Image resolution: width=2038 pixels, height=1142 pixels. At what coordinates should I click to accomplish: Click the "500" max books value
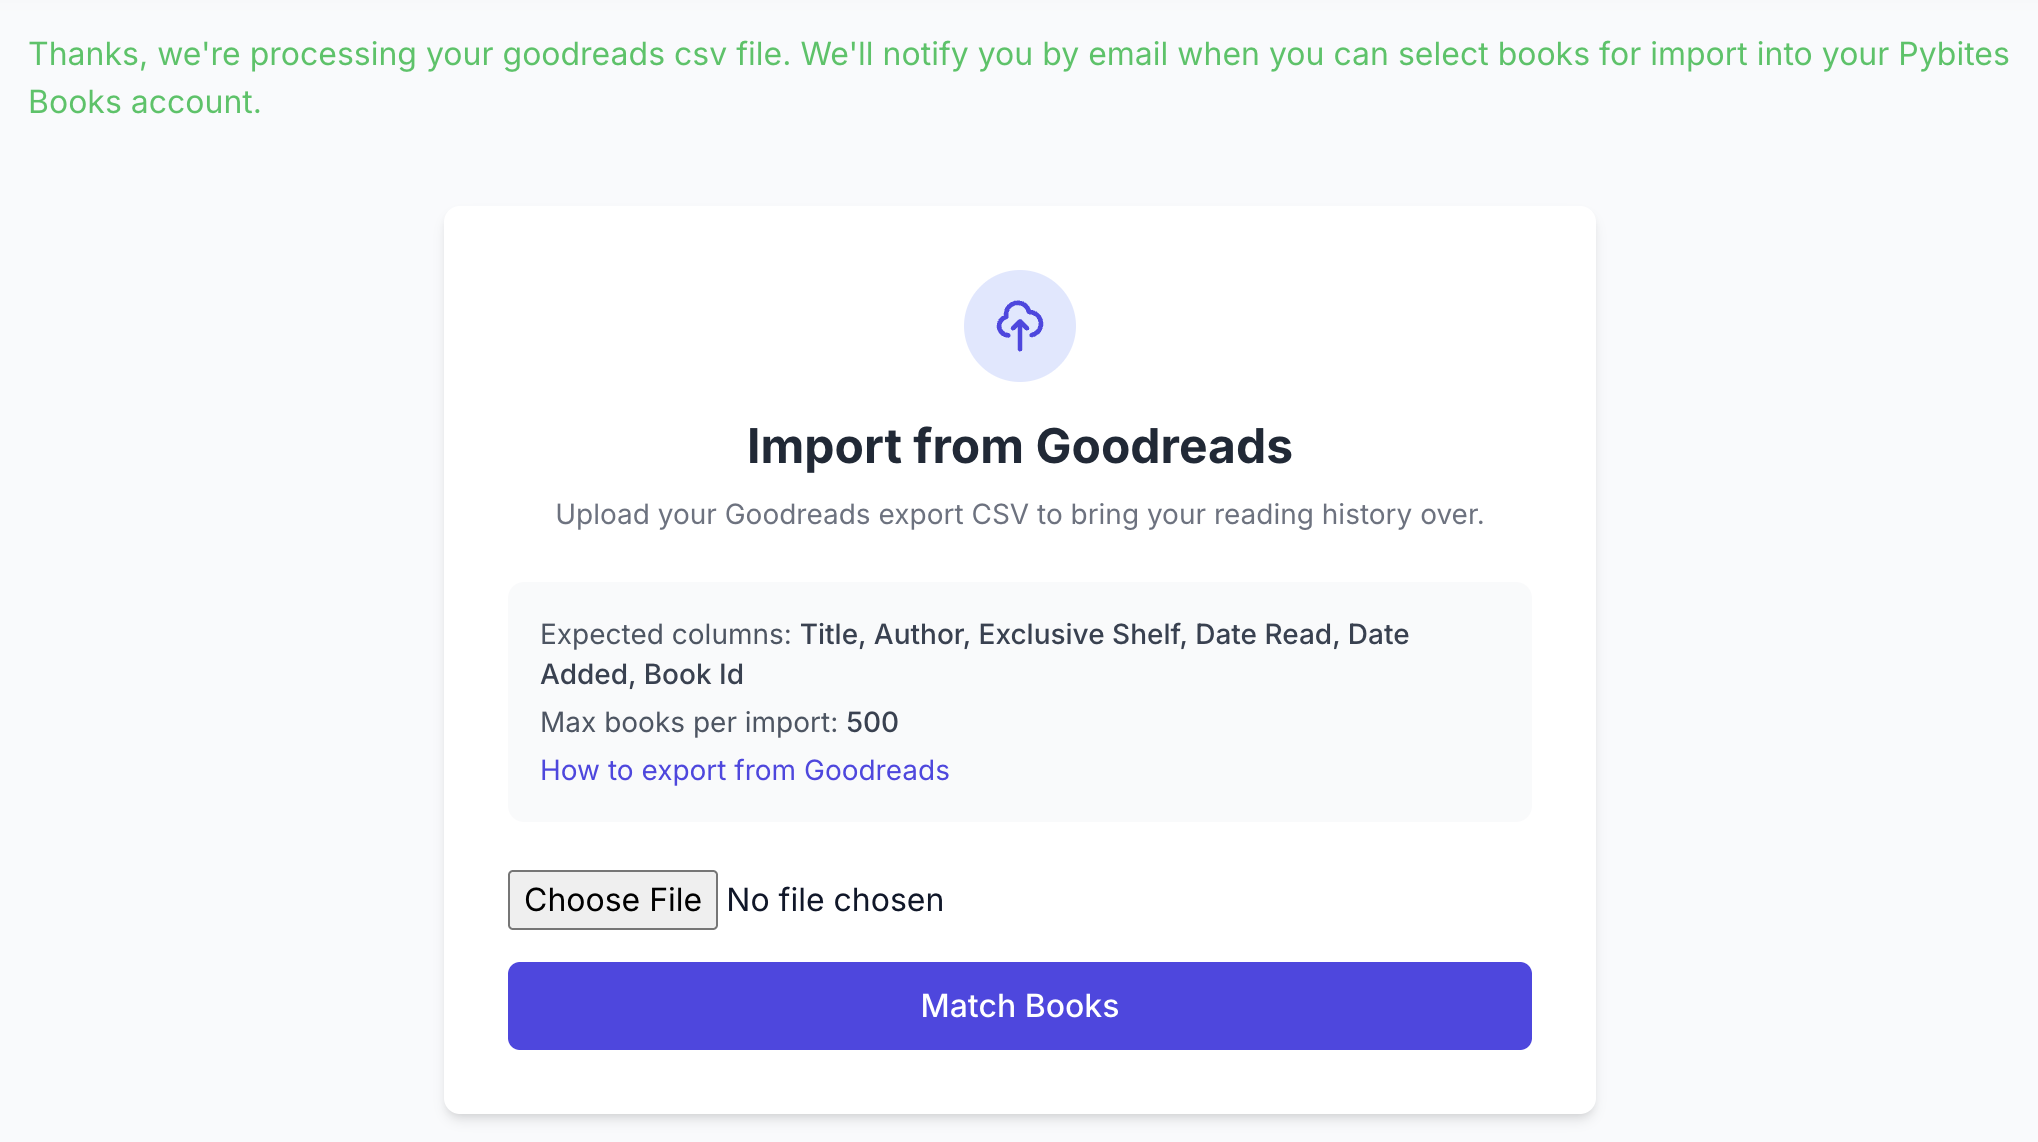[x=872, y=722]
